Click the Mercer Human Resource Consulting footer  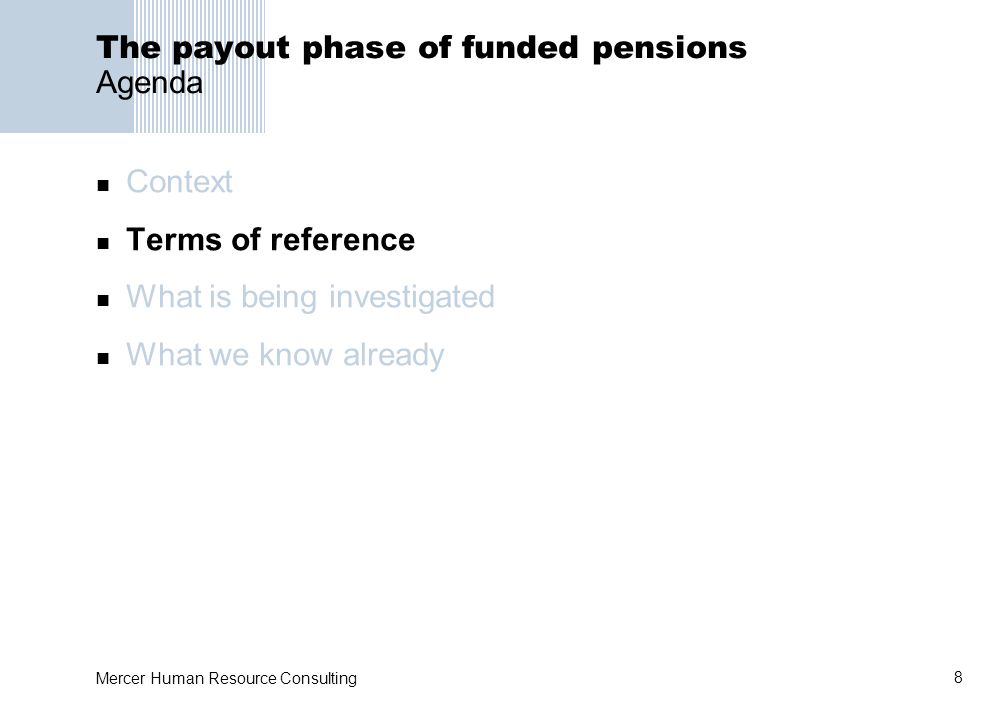[x=226, y=679]
